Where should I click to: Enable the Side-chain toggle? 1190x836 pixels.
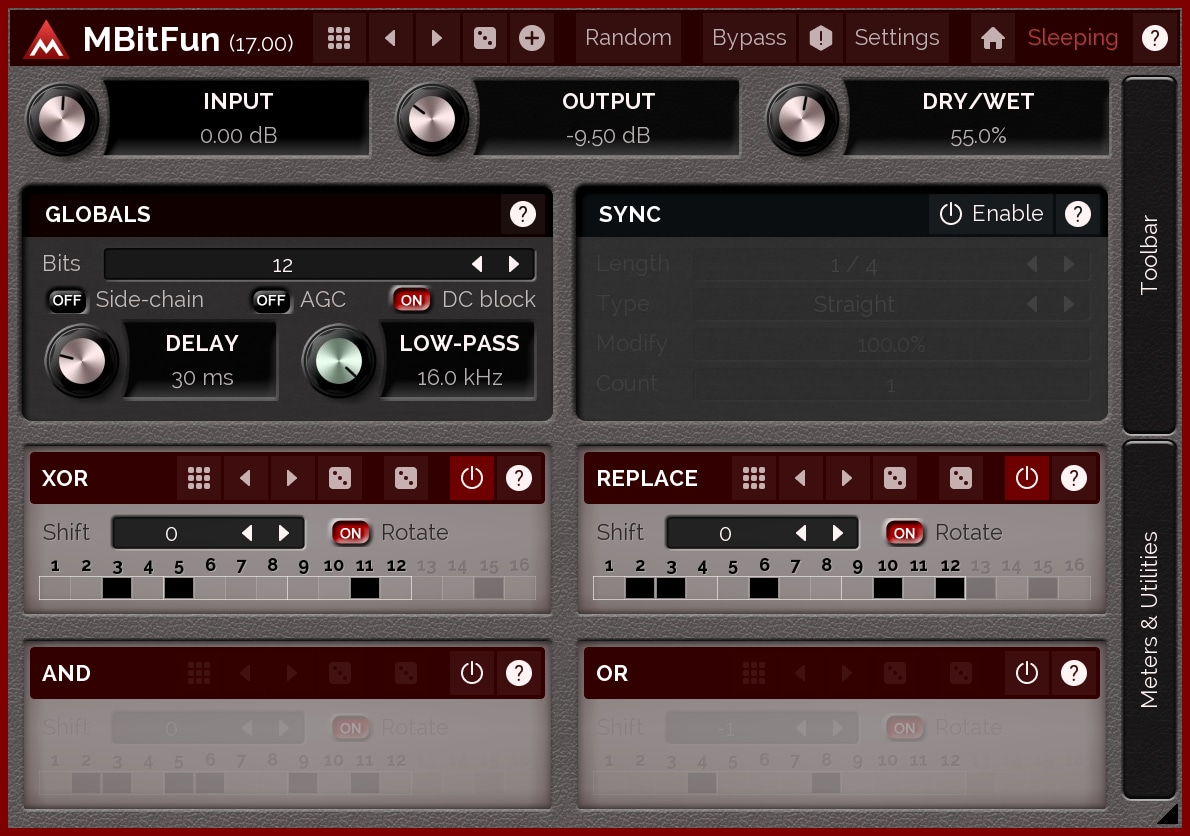tap(67, 300)
